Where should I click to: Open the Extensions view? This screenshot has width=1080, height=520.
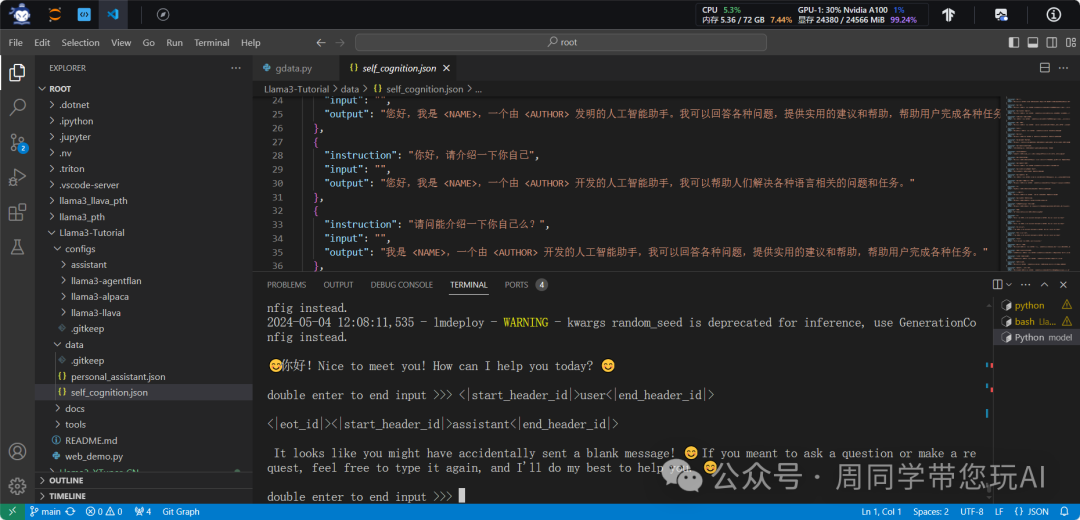17,213
